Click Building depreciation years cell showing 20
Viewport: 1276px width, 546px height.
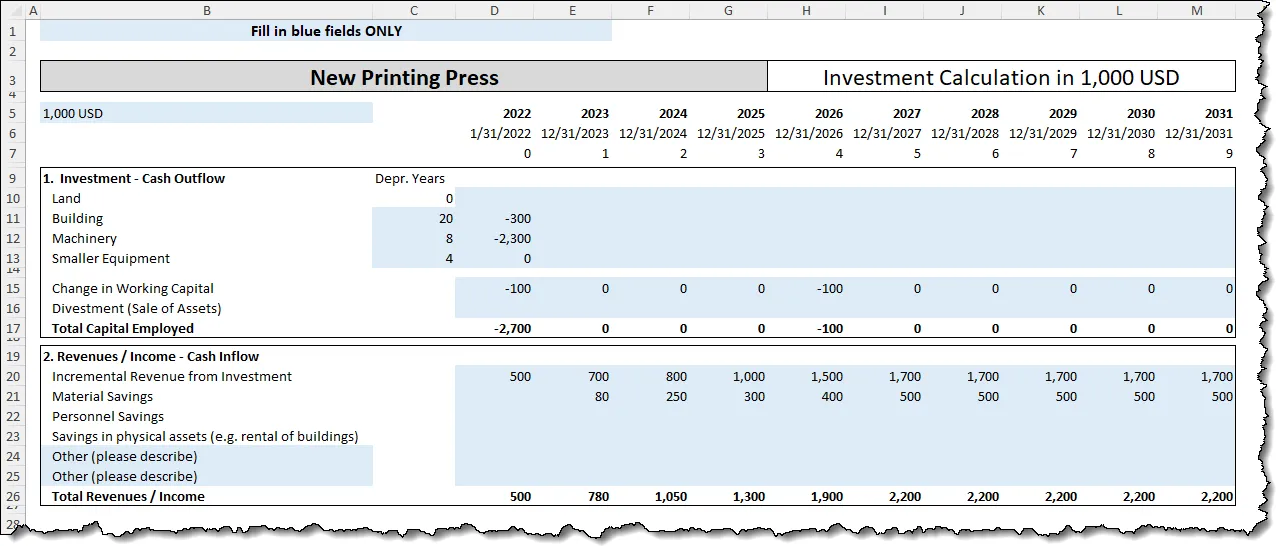click(x=413, y=219)
